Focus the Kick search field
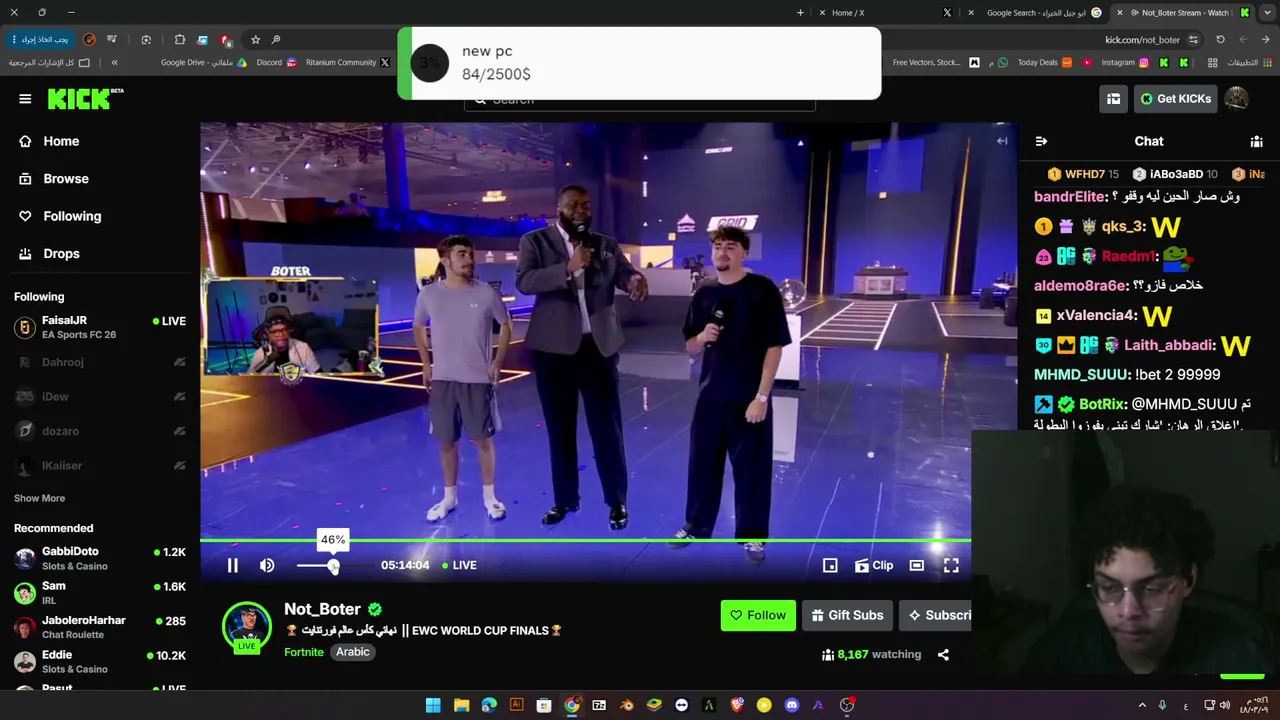Image resolution: width=1280 pixels, height=720 pixels. point(640,100)
